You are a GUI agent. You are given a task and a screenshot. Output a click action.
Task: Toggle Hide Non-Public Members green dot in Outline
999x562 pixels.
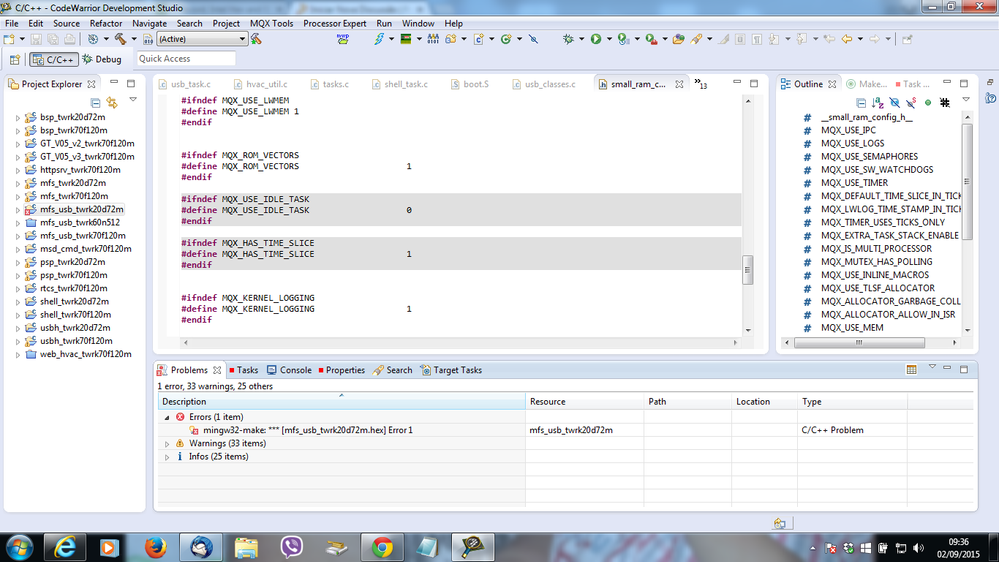coord(928,102)
